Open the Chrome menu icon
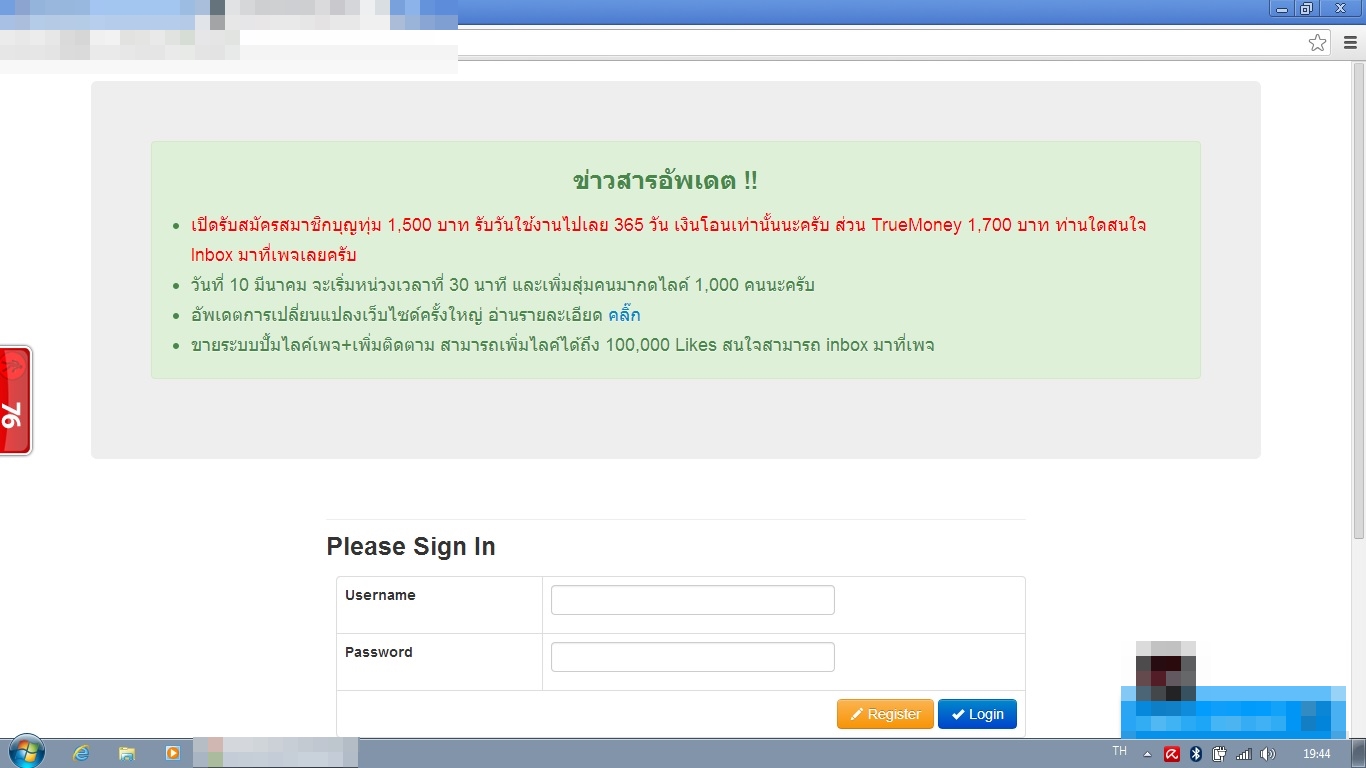The width and height of the screenshot is (1366, 768). [1350, 43]
